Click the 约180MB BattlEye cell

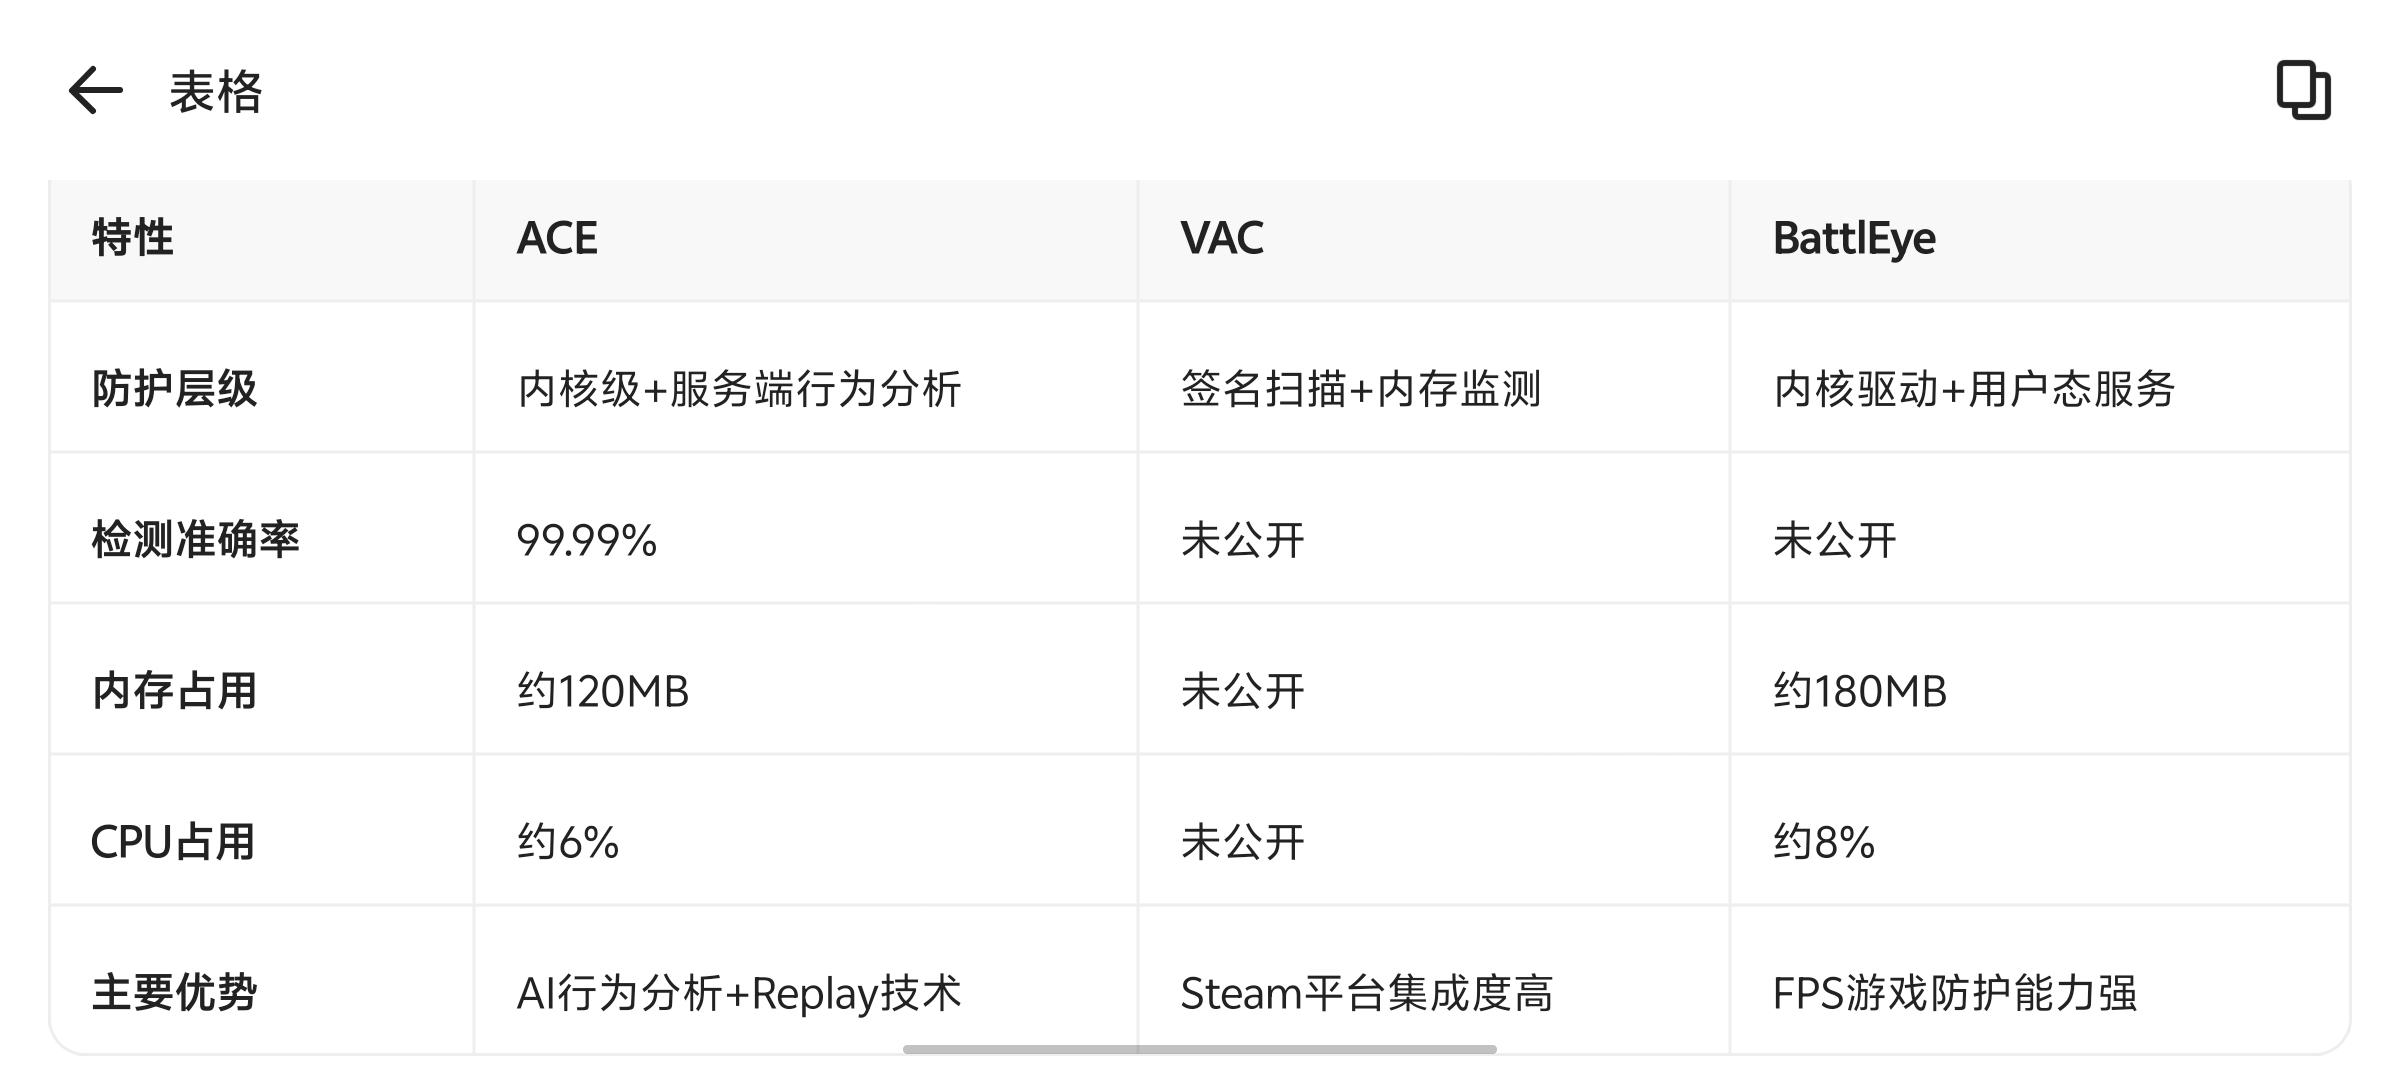coord(1859,691)
